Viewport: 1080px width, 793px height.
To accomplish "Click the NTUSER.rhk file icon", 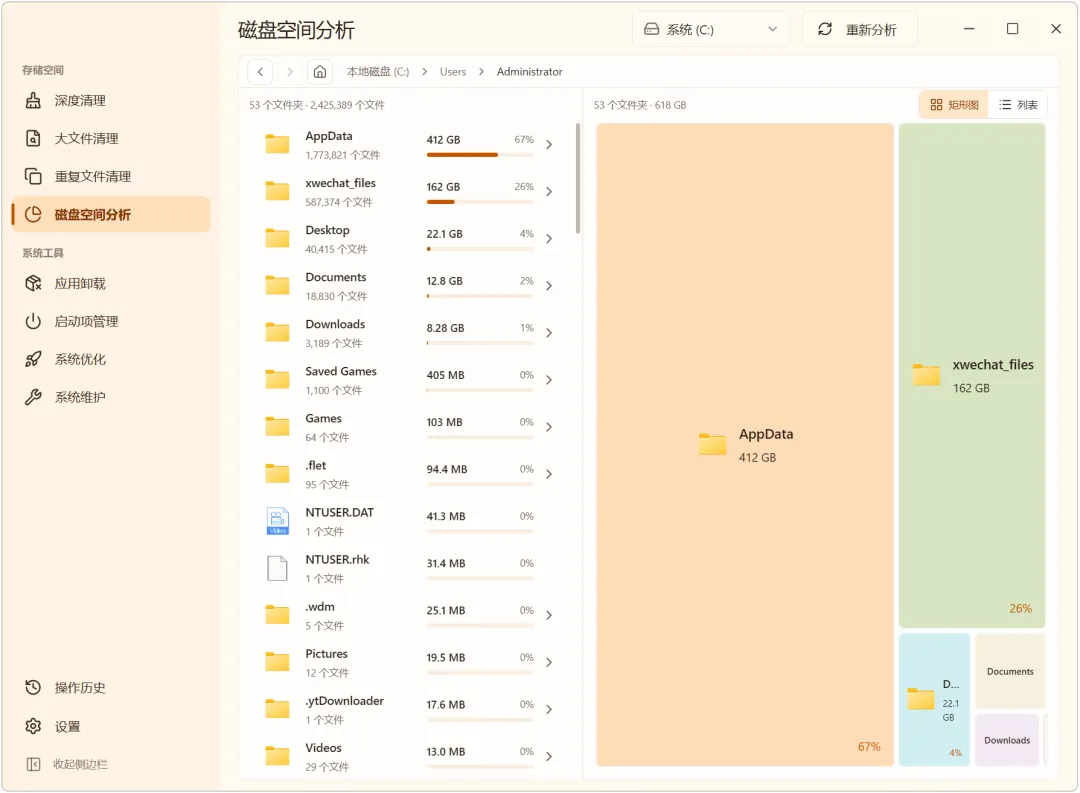I will point(278,568).
